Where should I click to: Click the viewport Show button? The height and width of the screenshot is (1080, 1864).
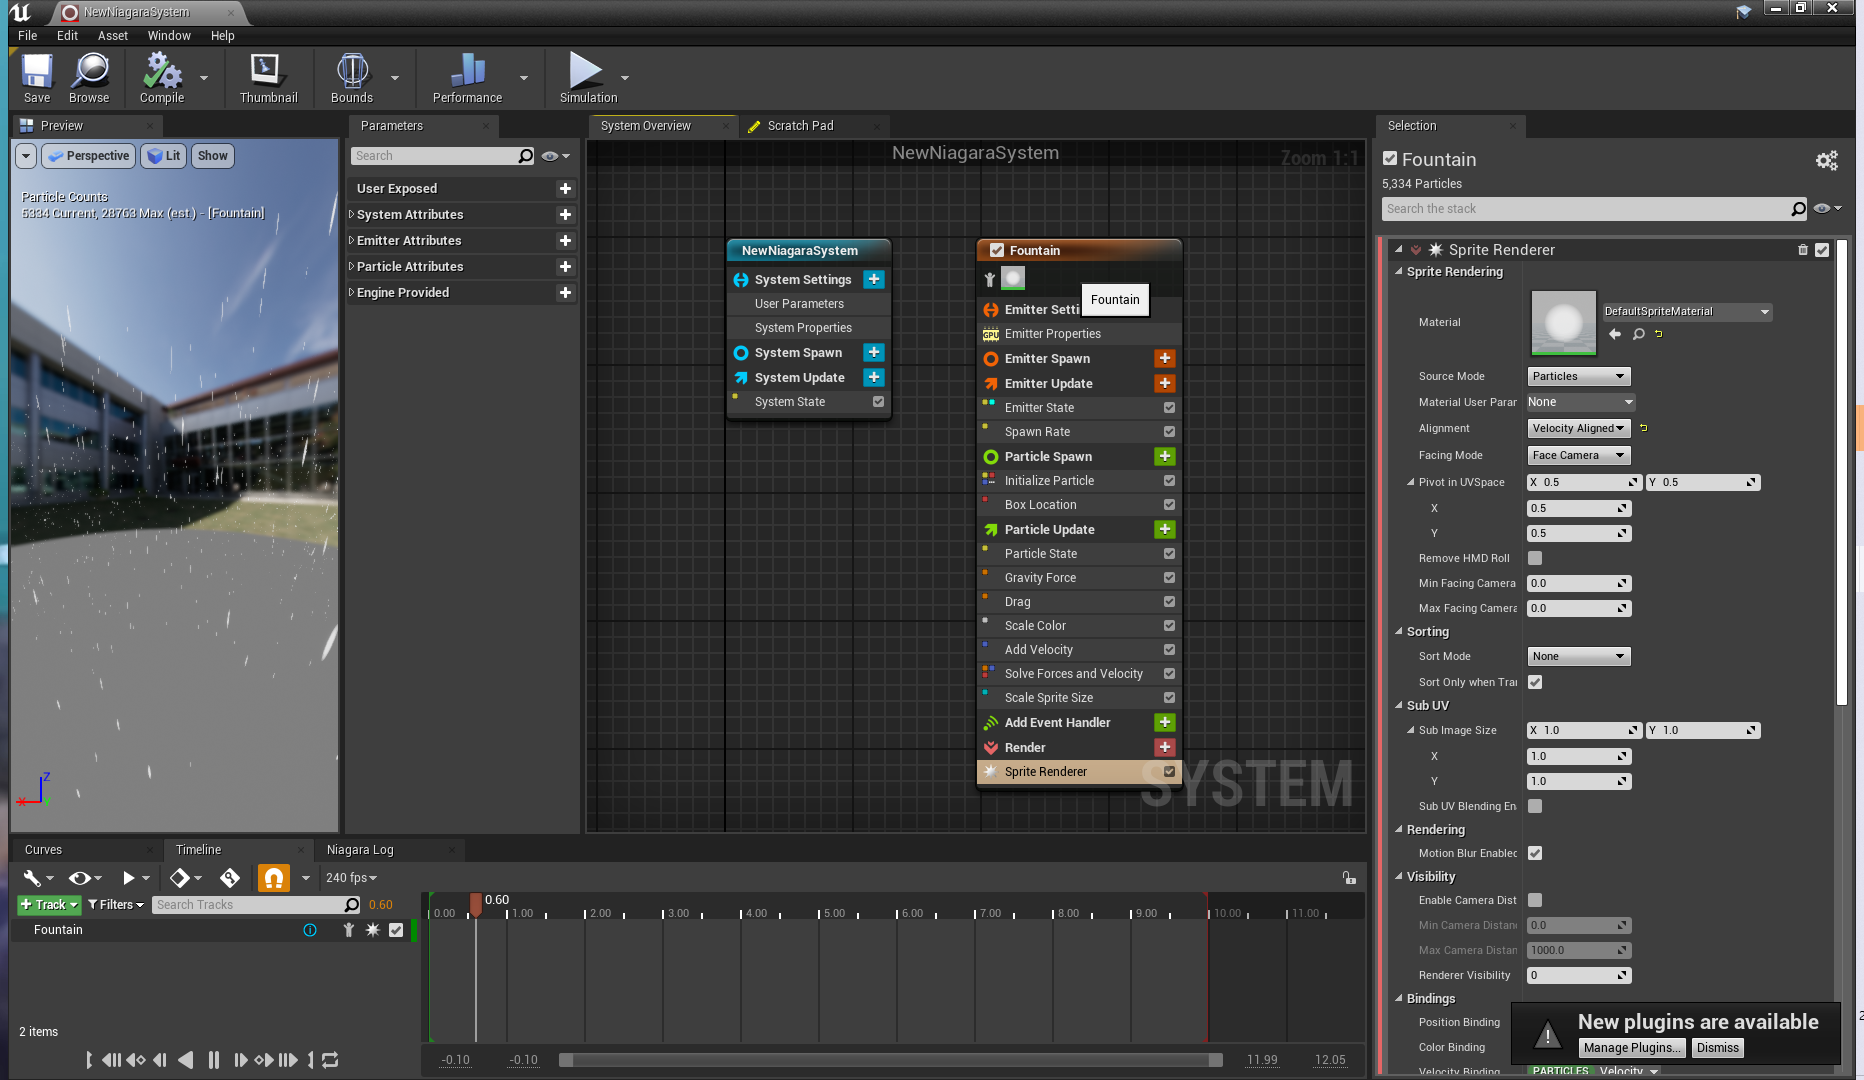212,156
